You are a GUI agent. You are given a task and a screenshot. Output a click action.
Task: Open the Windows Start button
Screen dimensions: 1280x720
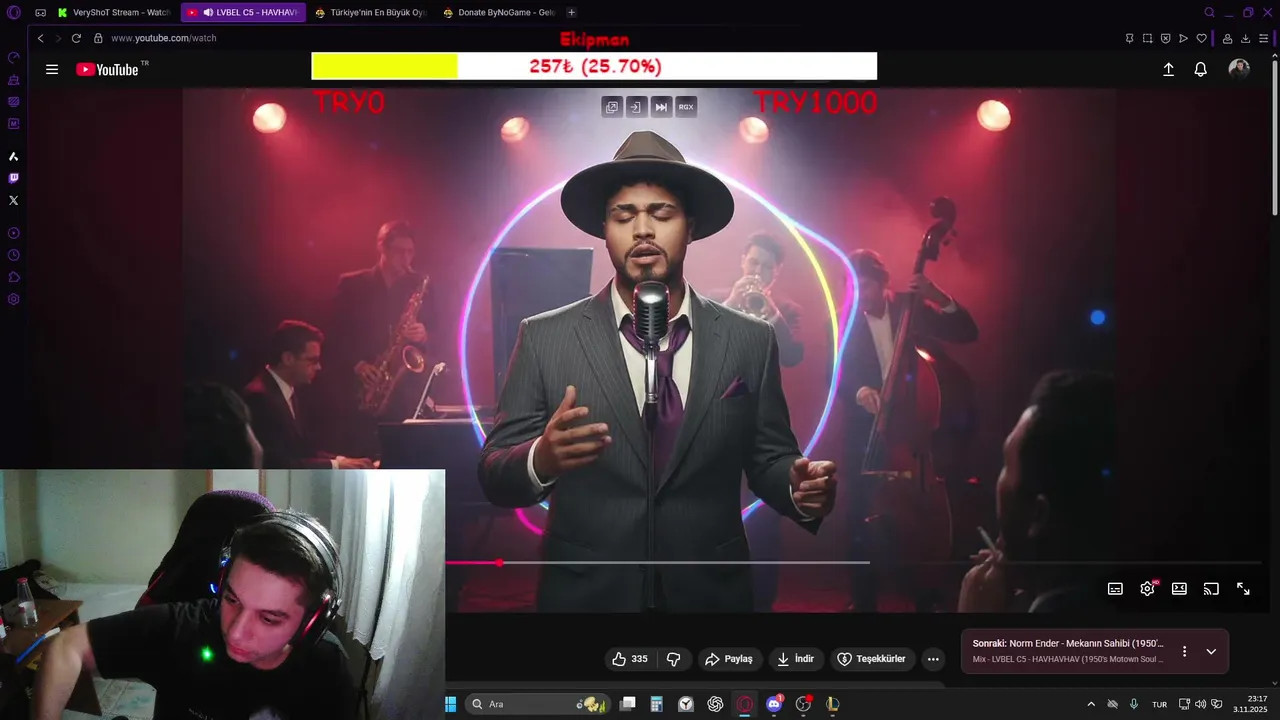point(450,704)
